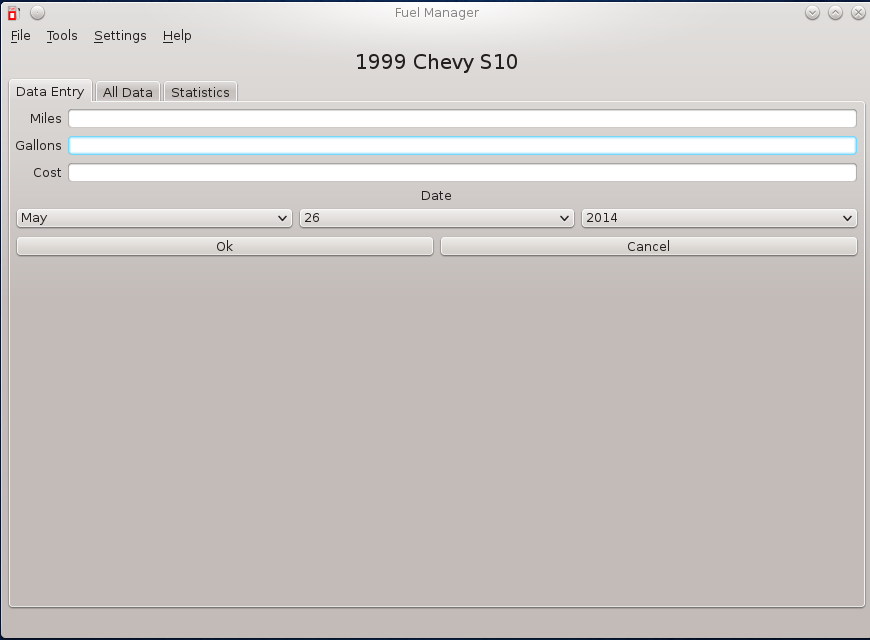The height and width of the screenshot is (640, 870).
Task: Minimize the Fuel Manager window
Action: point(812,13)
